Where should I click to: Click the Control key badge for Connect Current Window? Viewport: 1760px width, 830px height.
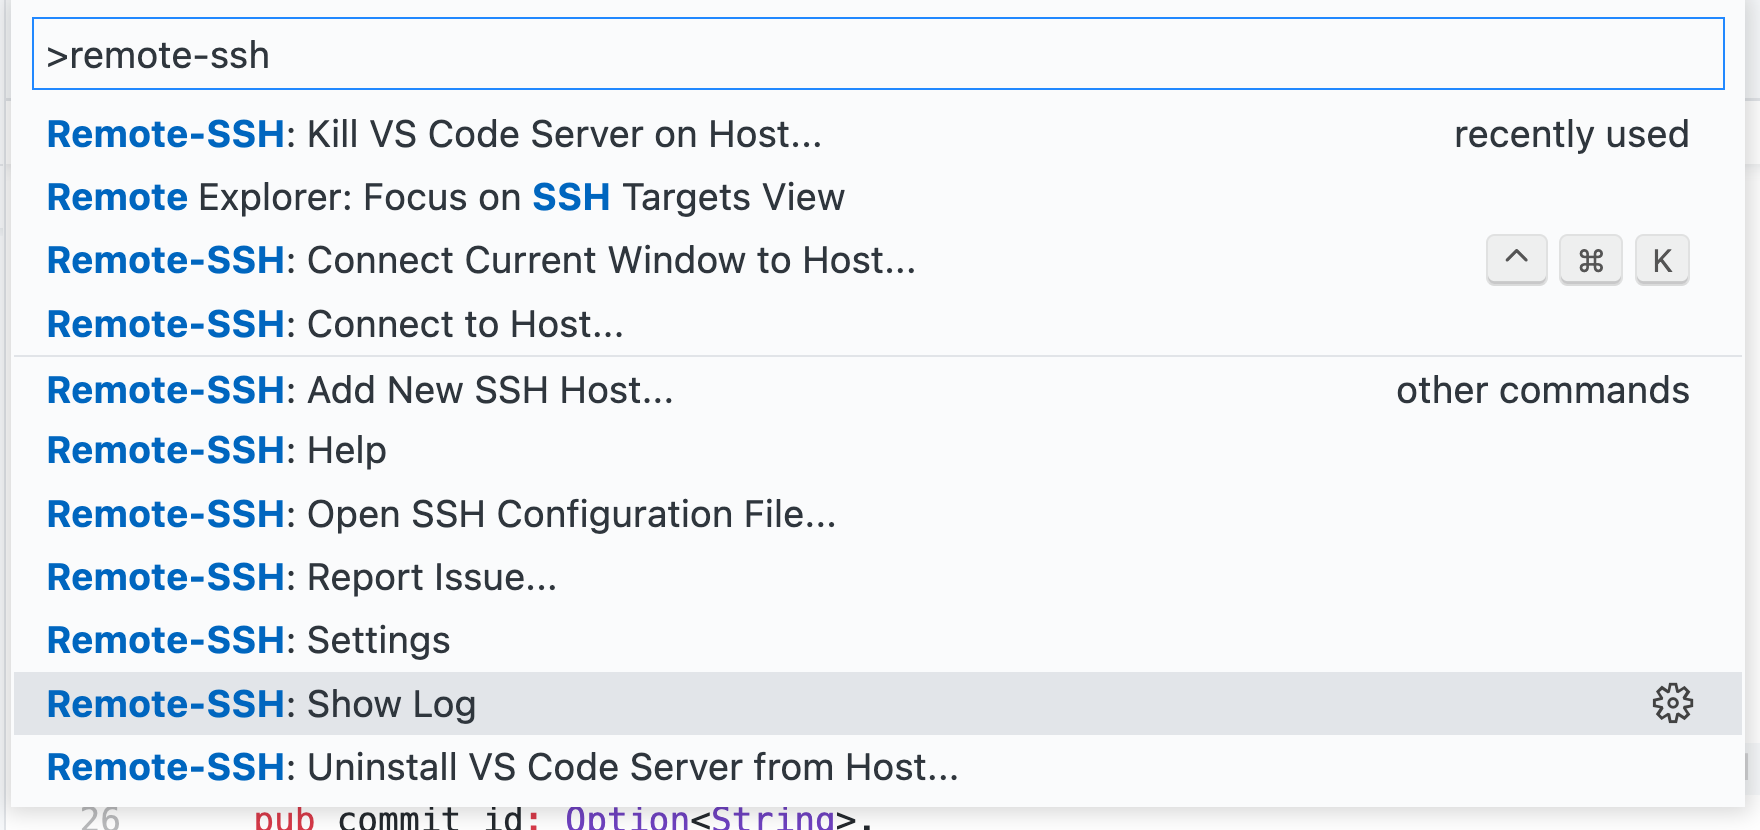[x=1516, y=260]
